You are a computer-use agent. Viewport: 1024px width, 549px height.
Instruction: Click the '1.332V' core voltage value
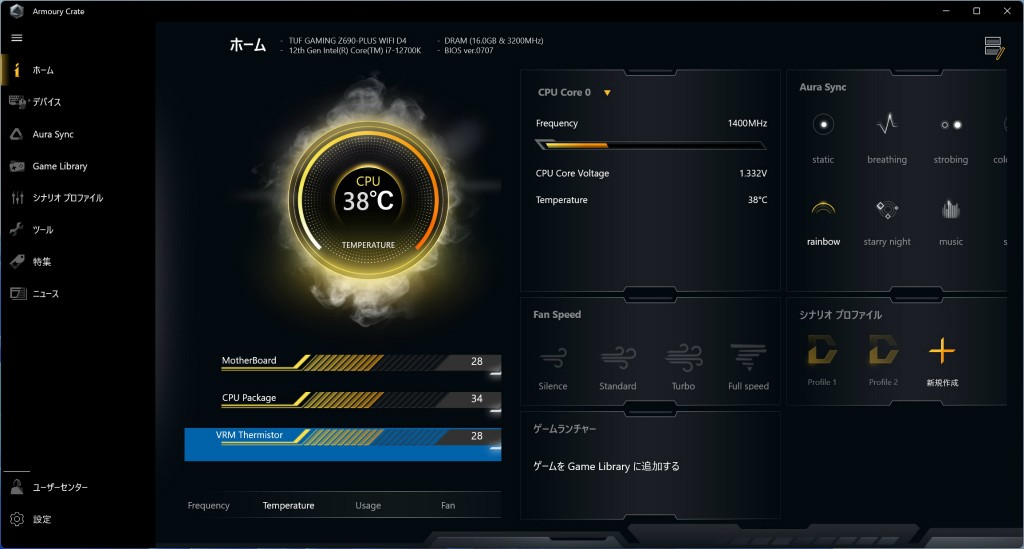click(753, 173)
